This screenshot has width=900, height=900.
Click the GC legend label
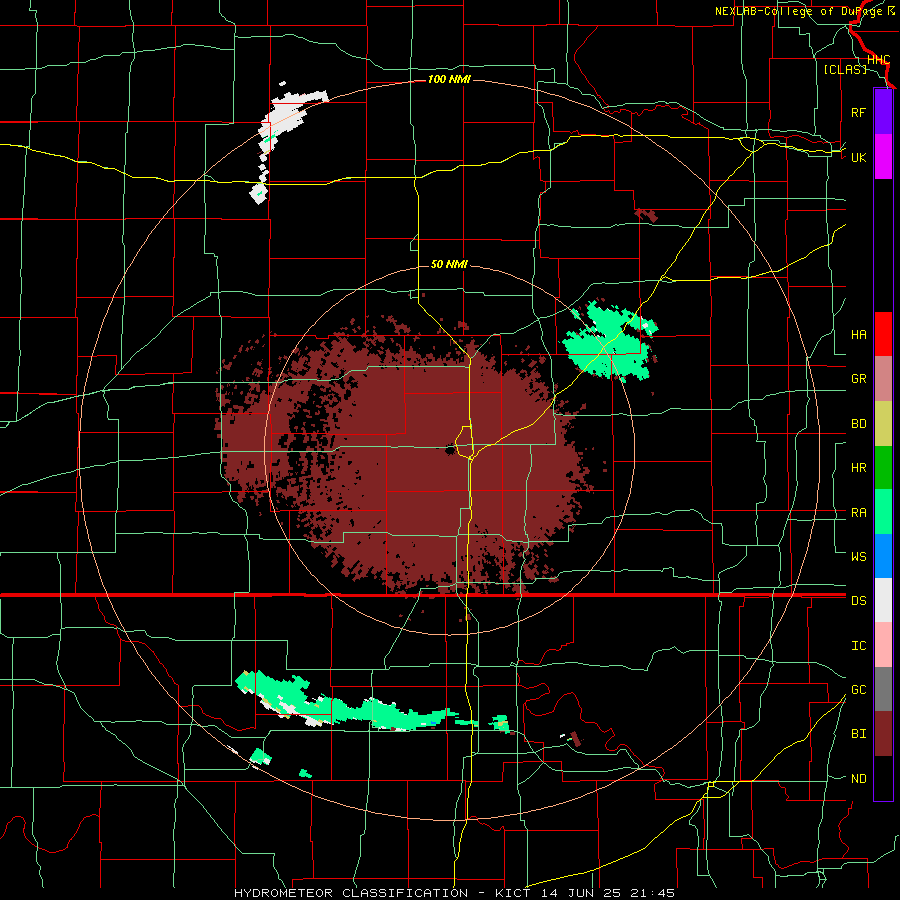[x=858, y=690]
